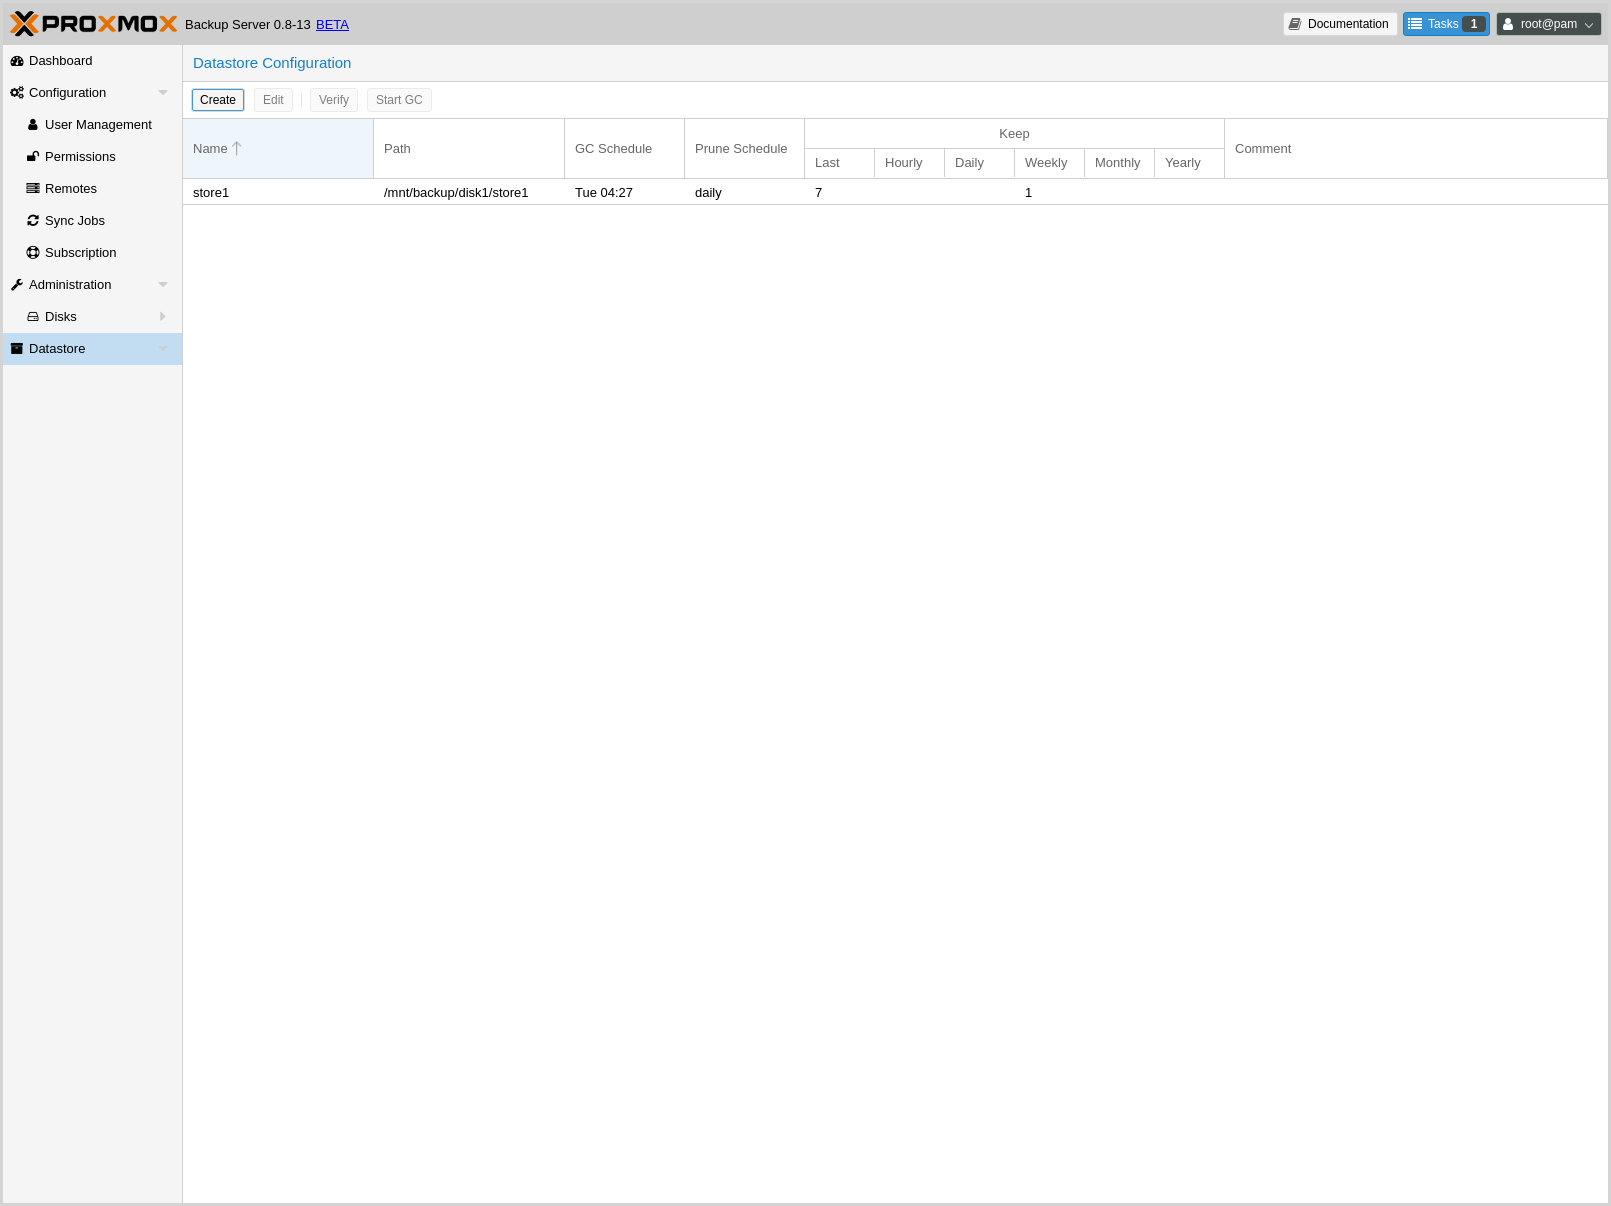
Task: Click the Administration wrench icon
Action: [x=17, y=285]
